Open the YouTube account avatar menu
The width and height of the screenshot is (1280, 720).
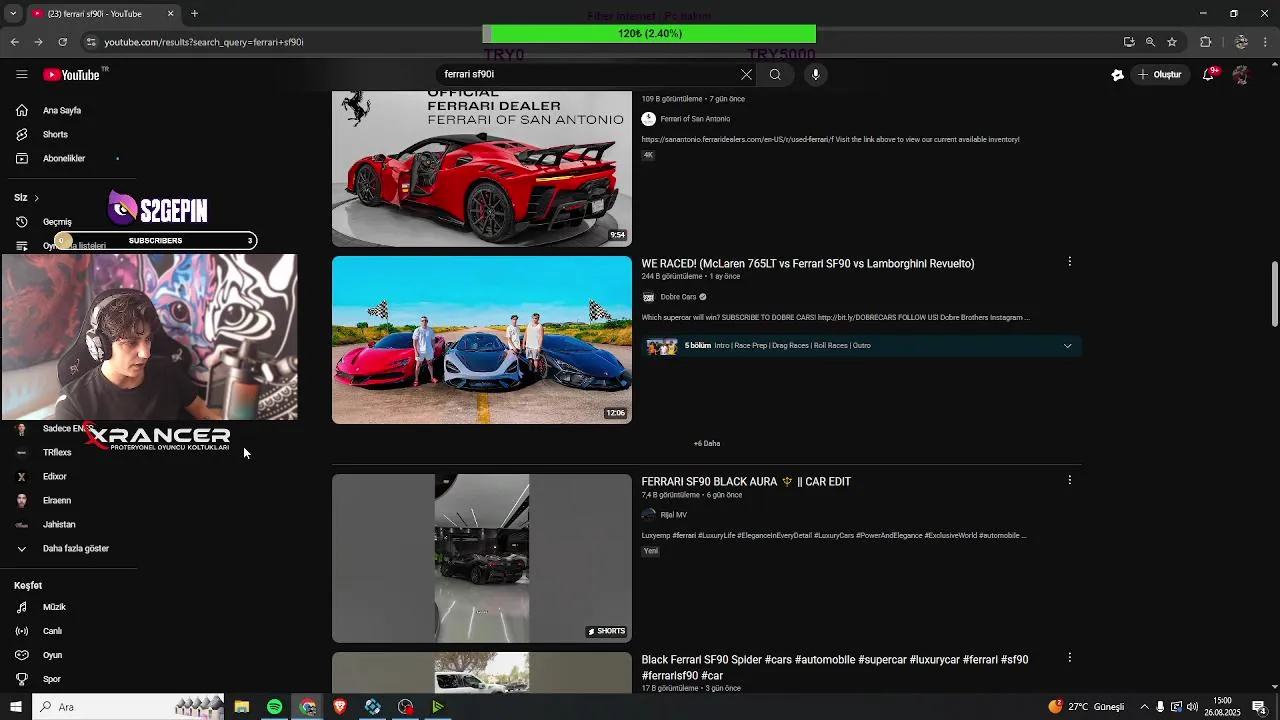(1241, 75)
